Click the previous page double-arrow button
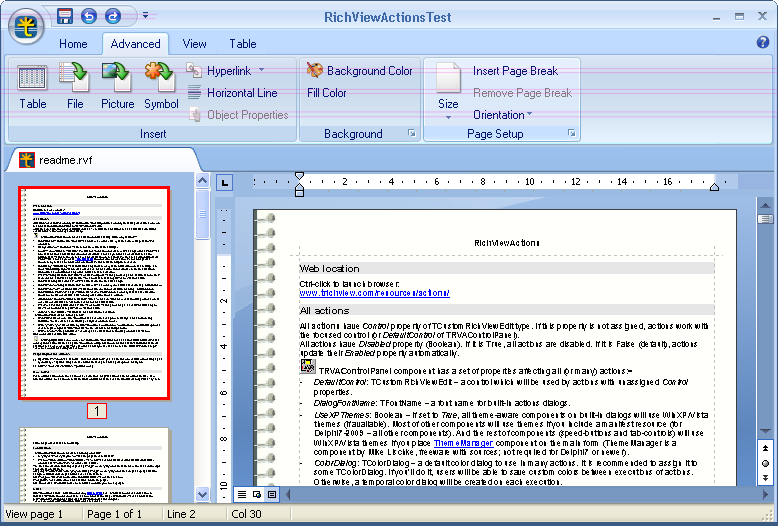The height and width of the screenshot is (526, 778). coord(766,449)
